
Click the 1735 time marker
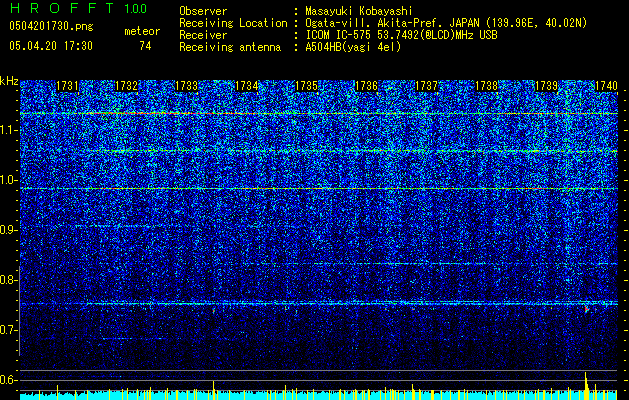[x=306, y=86]
